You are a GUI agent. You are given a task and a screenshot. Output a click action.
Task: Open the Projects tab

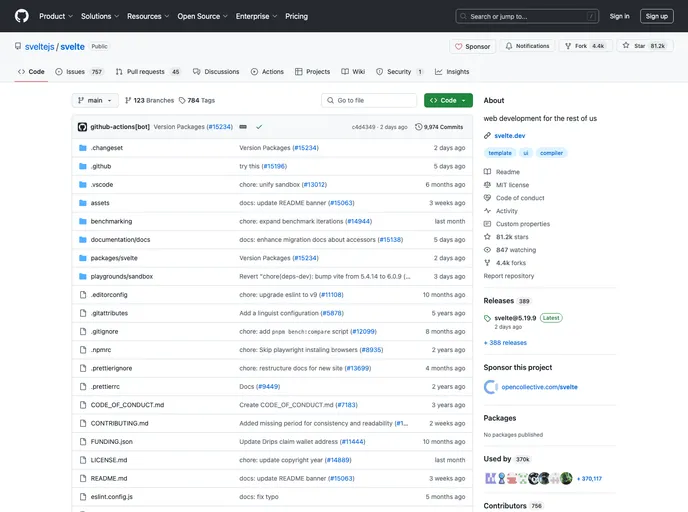pos(312,72)
